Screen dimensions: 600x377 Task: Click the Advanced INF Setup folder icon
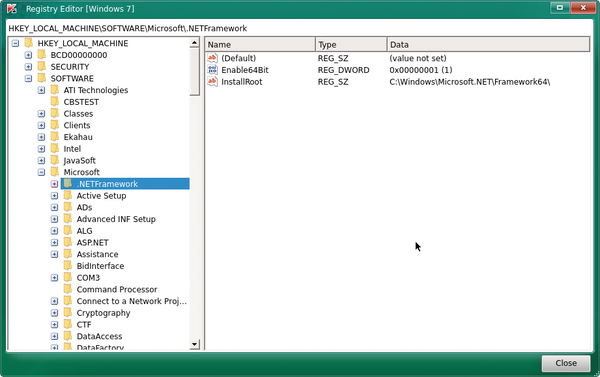pos(68,219)
